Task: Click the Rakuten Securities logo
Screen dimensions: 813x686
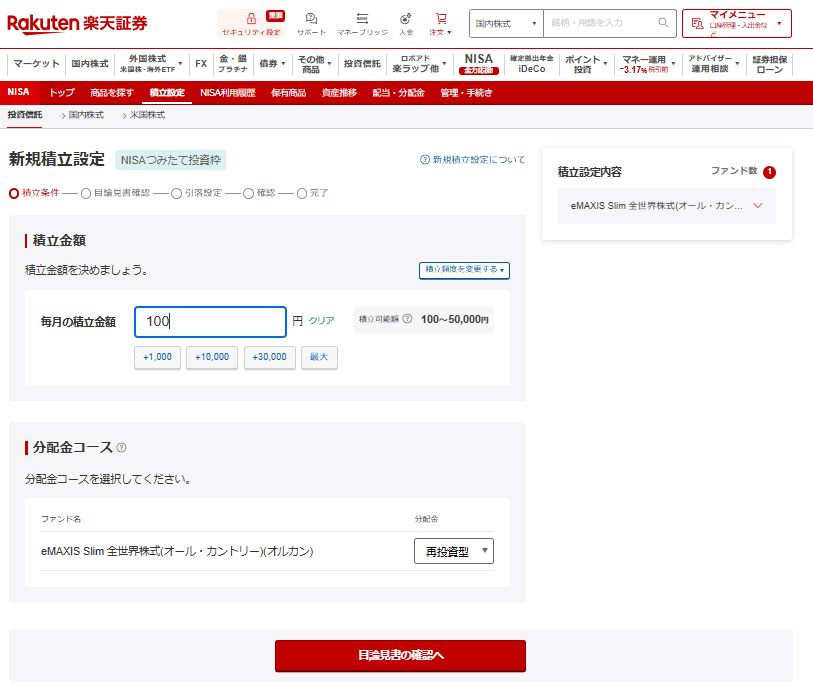Action: [x=77, y=23]
